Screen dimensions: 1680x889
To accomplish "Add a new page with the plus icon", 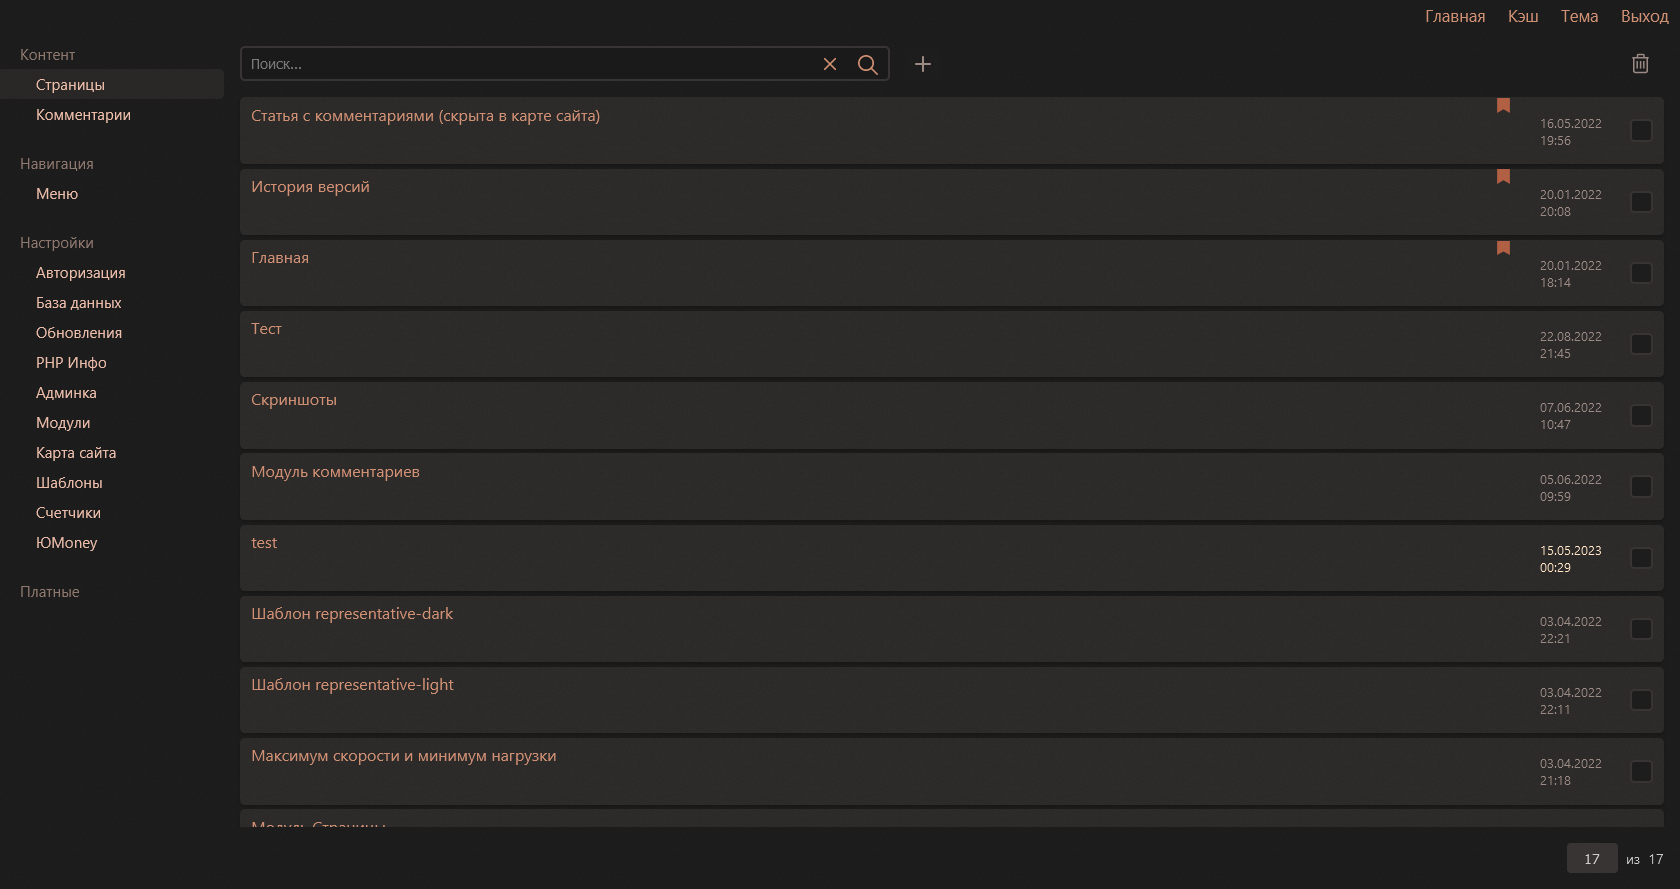I will coord(923,64).
